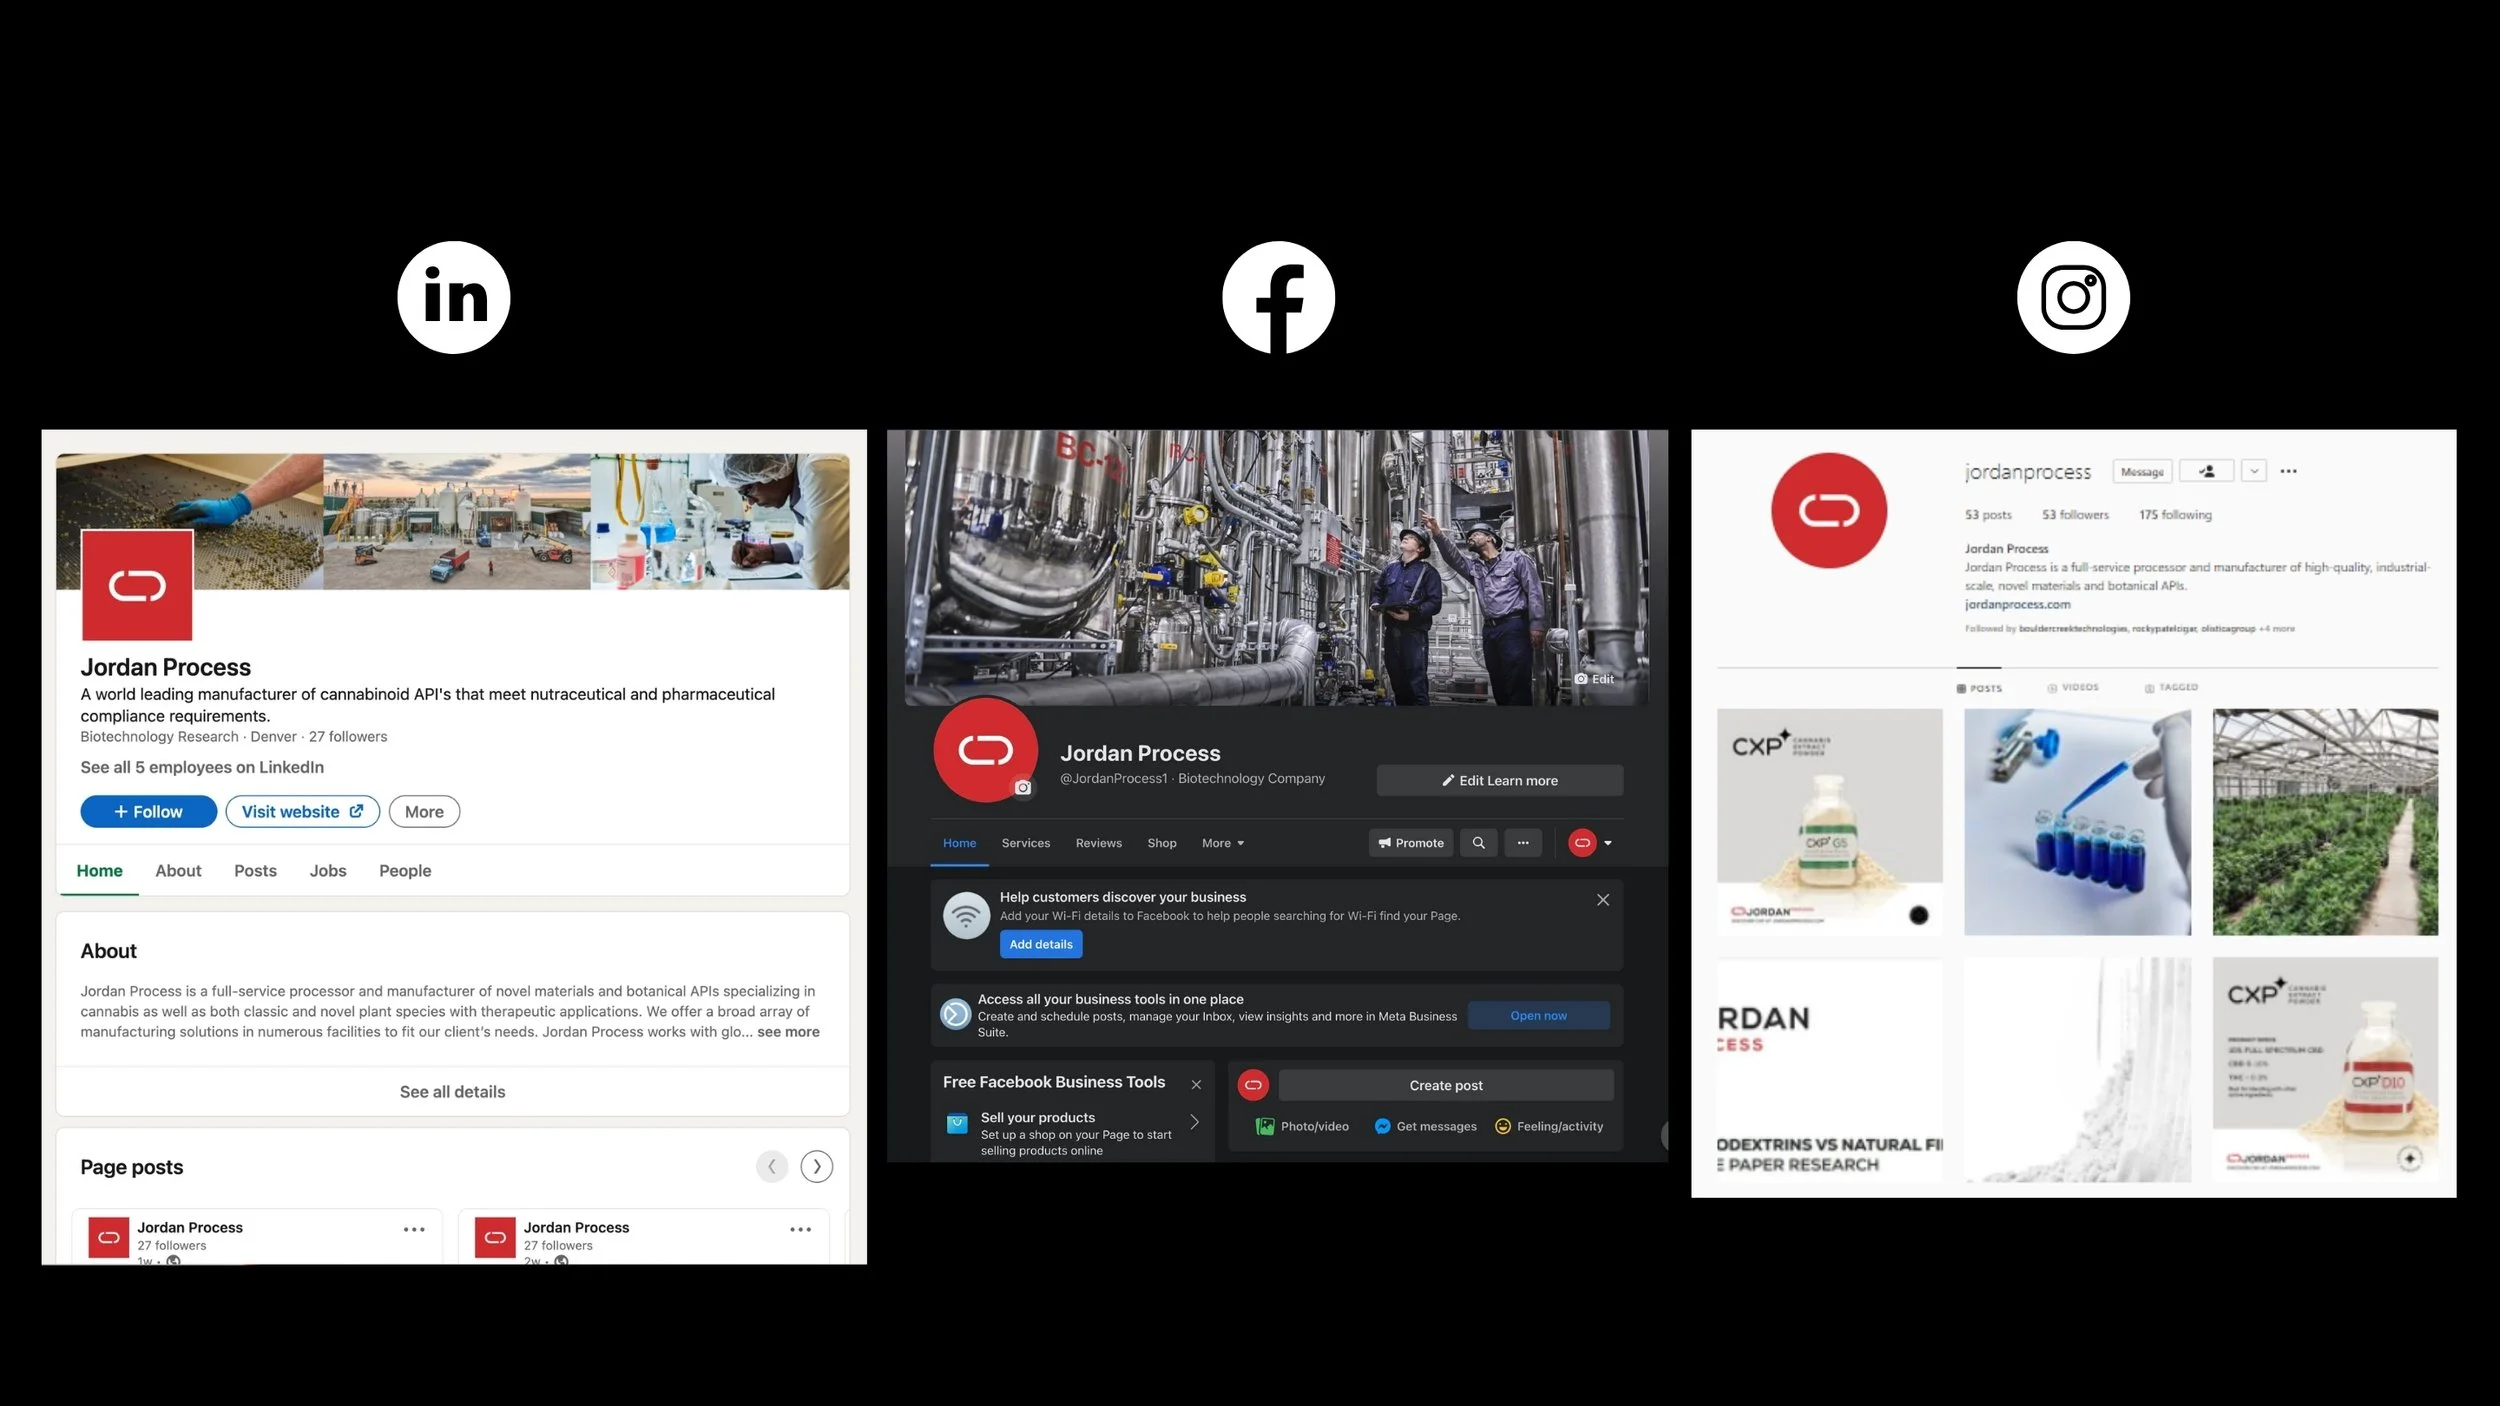Expand About text with see more
This screenshot has height=1406, width=2500.
[788, 1032]
